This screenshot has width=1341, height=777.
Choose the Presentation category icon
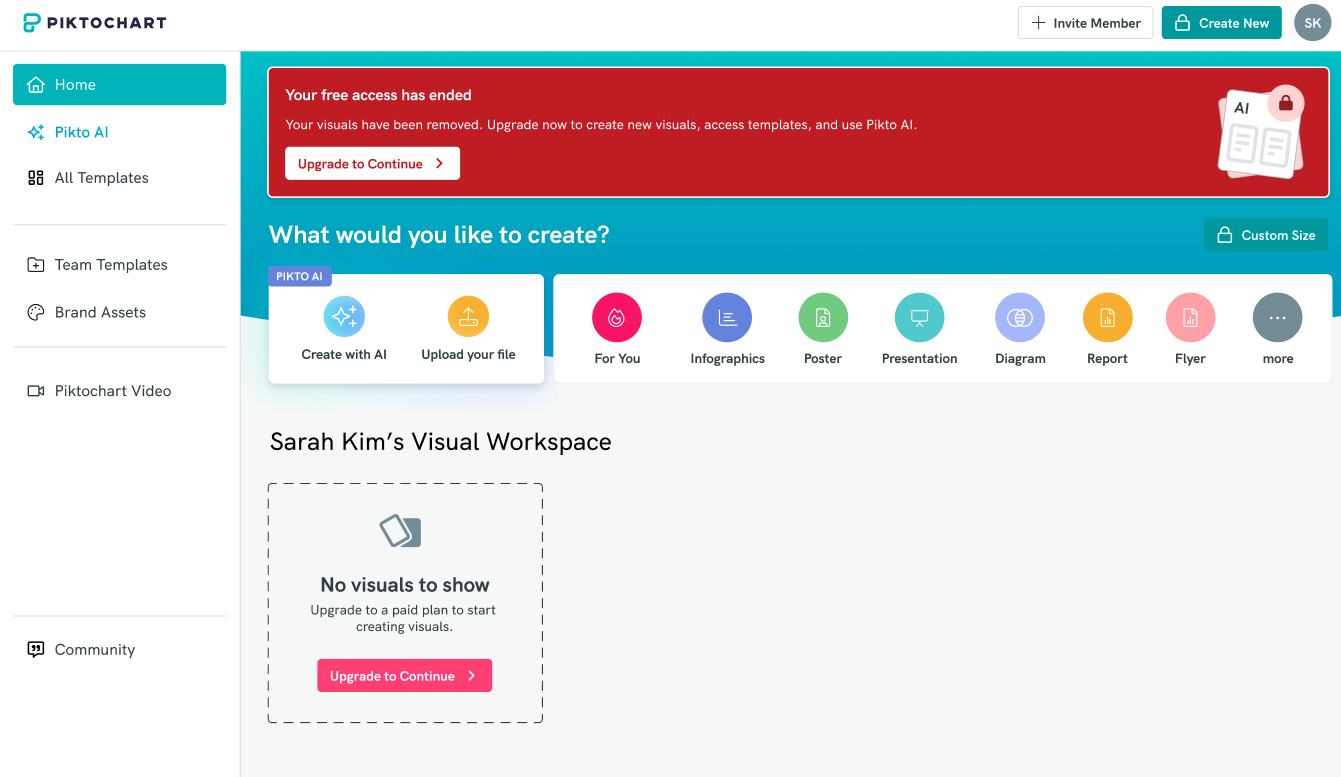point(920,318)
